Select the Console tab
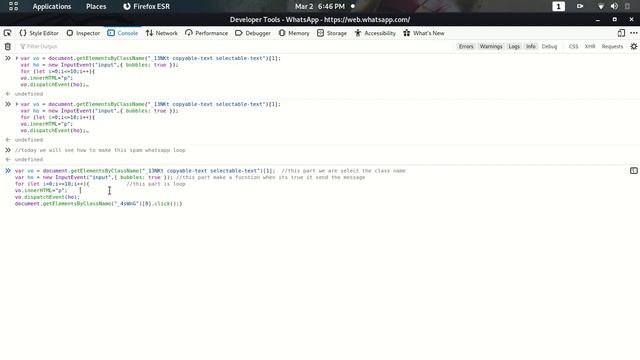This screenshot has width=640, height=360. (122, 33)
